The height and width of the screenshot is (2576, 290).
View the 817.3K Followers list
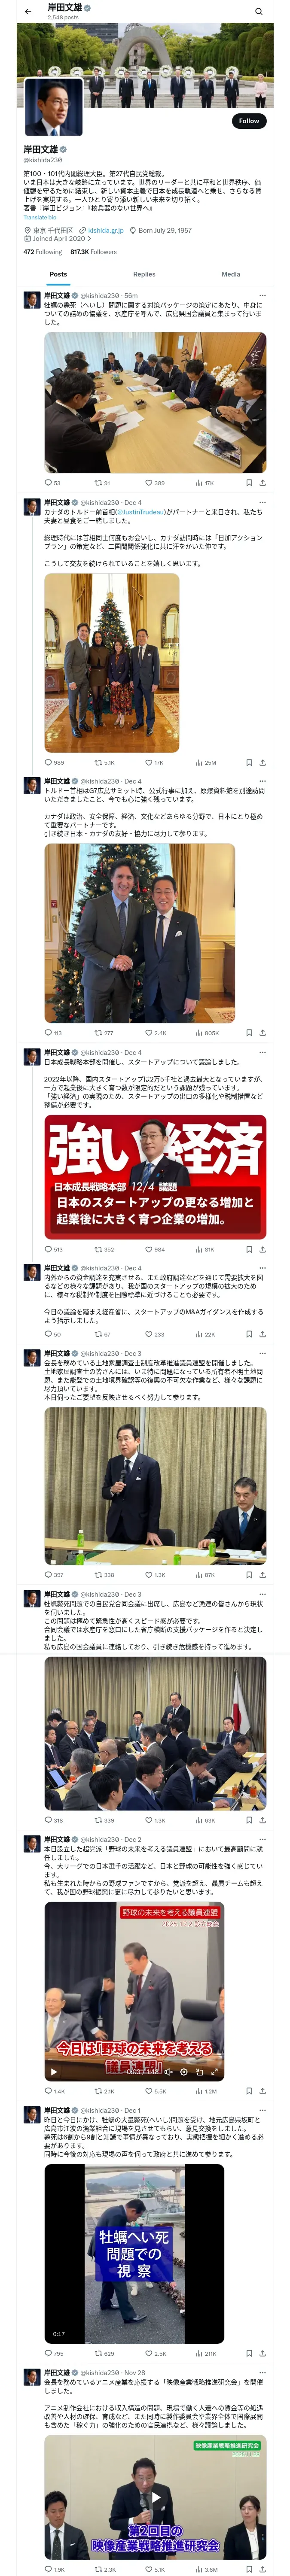93,252
